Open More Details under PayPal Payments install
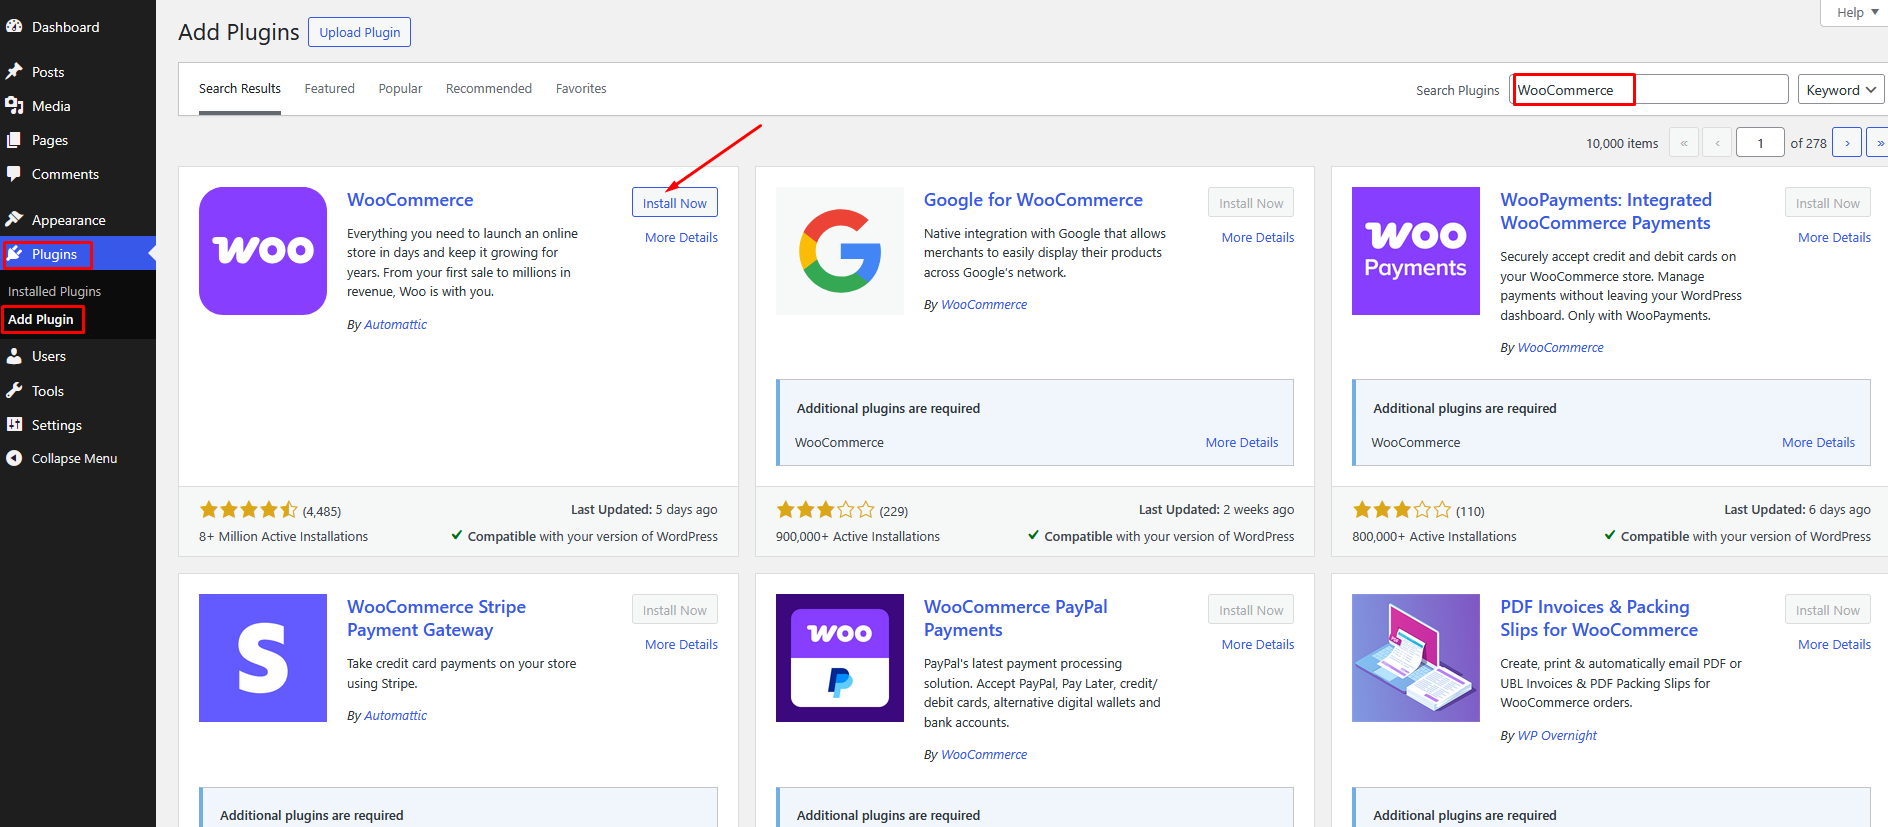1888x827 pixels. point(1258,644)
